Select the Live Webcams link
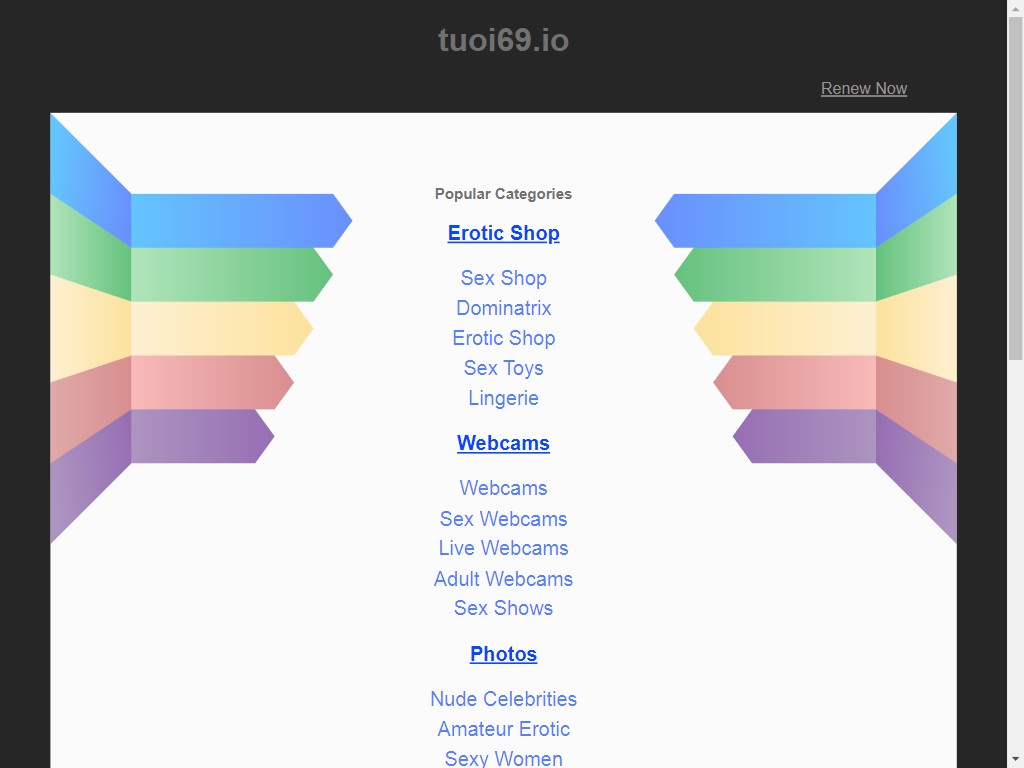Screen dimensions: 1024x768 (503, 548)
